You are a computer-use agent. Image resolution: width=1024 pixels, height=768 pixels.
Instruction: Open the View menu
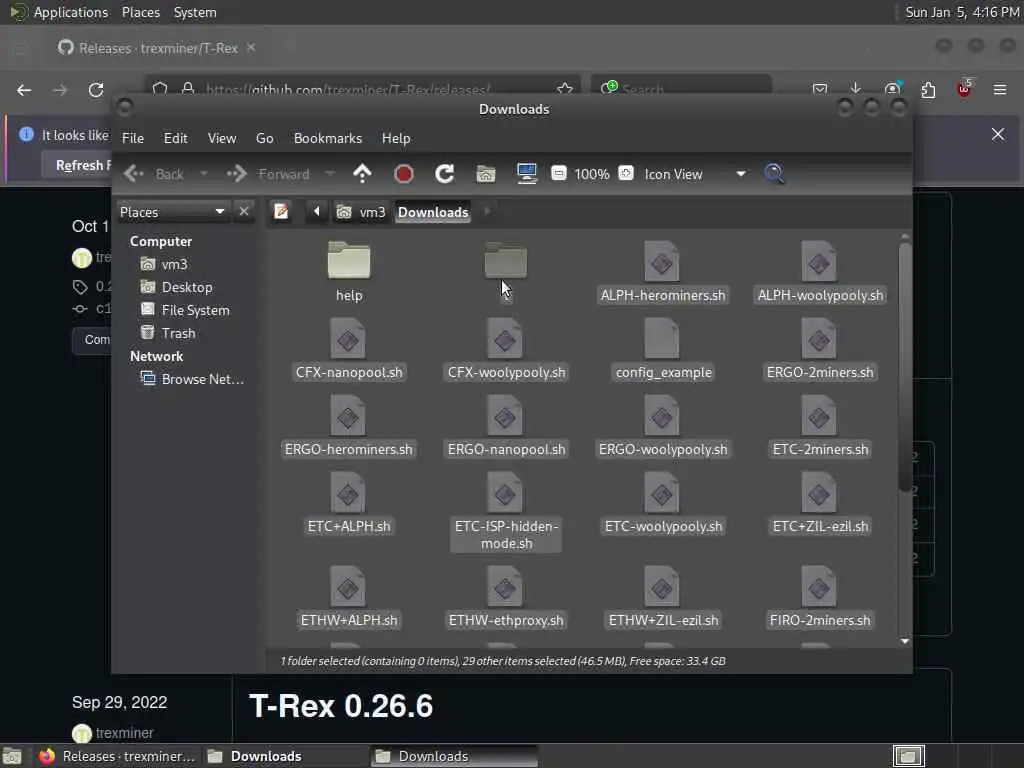pos(222,138)
